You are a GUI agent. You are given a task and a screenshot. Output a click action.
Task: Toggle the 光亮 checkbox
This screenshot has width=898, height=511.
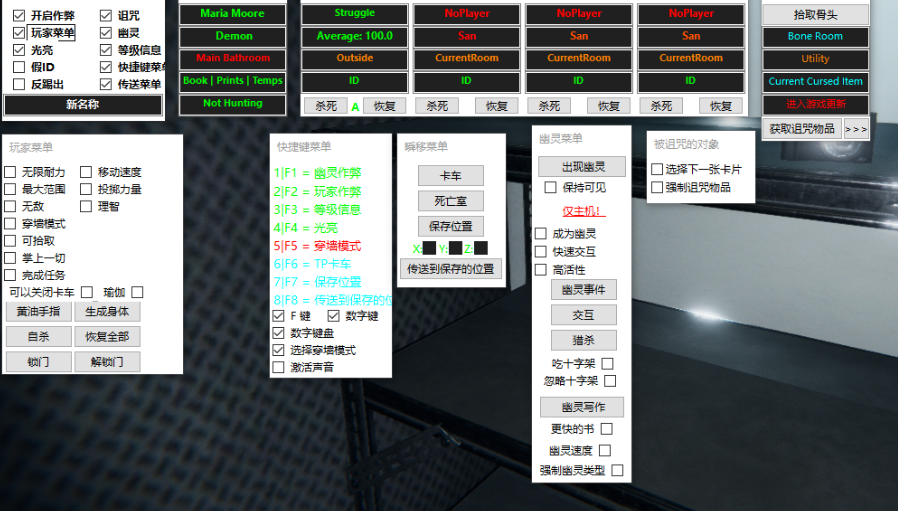pos(19,50)
